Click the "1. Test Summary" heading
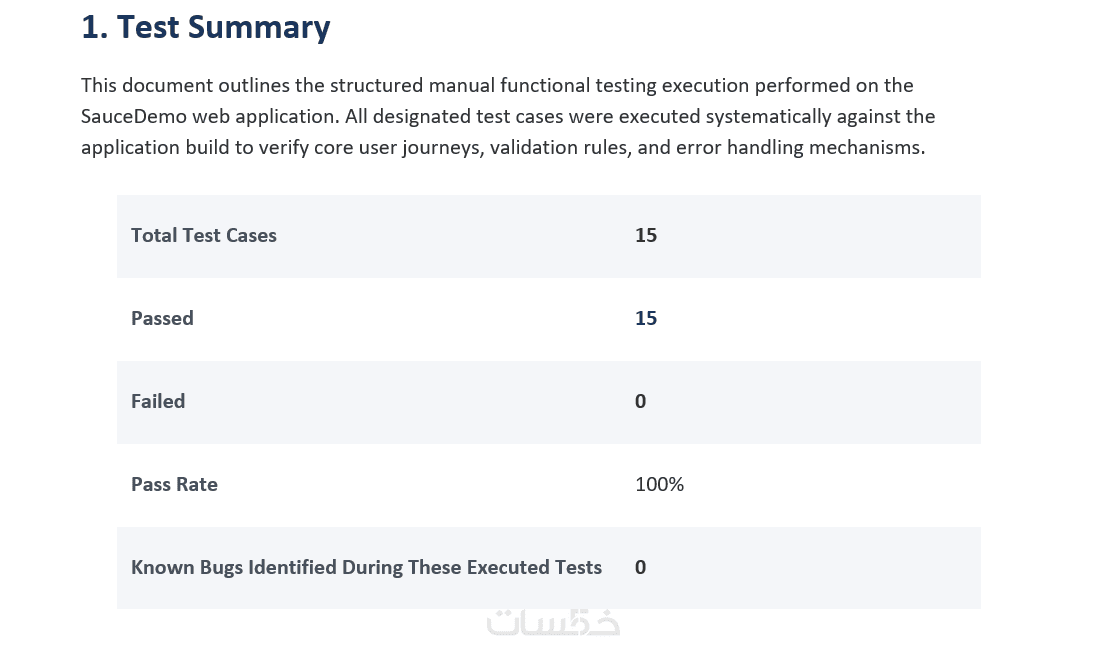1107x649 pixels. (x=205, y=28)
